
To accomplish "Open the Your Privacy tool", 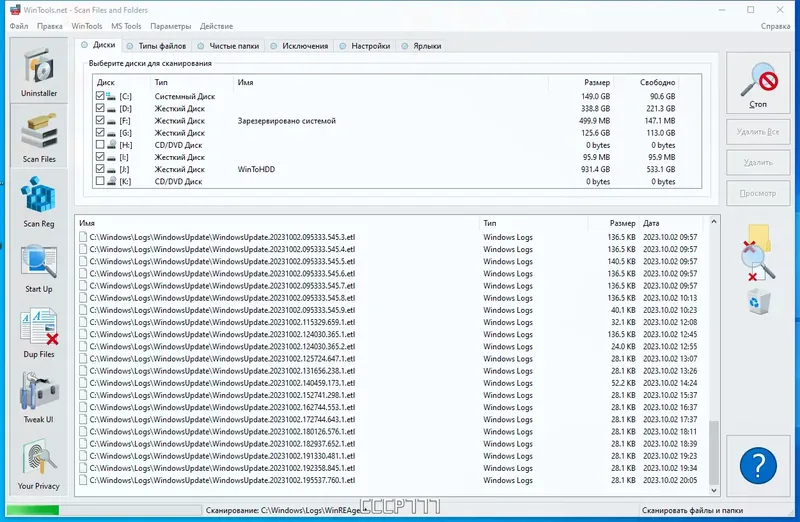I will click(x=39, y=463).
